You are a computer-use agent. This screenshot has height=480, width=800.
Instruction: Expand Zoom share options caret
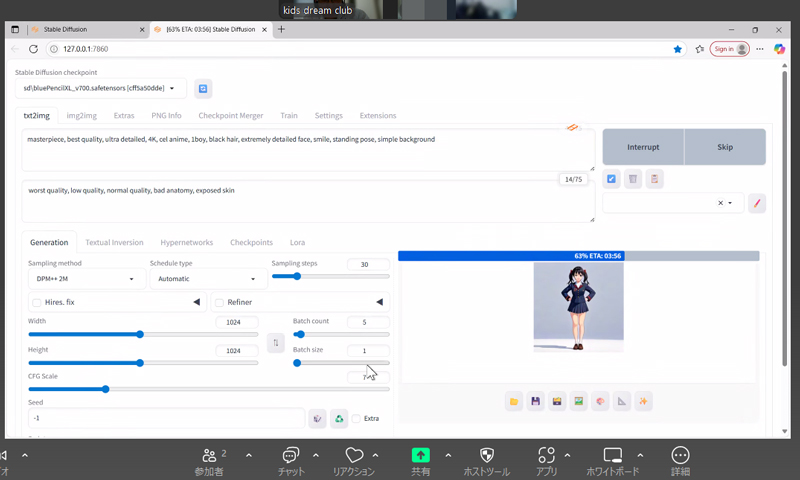tap(448, 455)
